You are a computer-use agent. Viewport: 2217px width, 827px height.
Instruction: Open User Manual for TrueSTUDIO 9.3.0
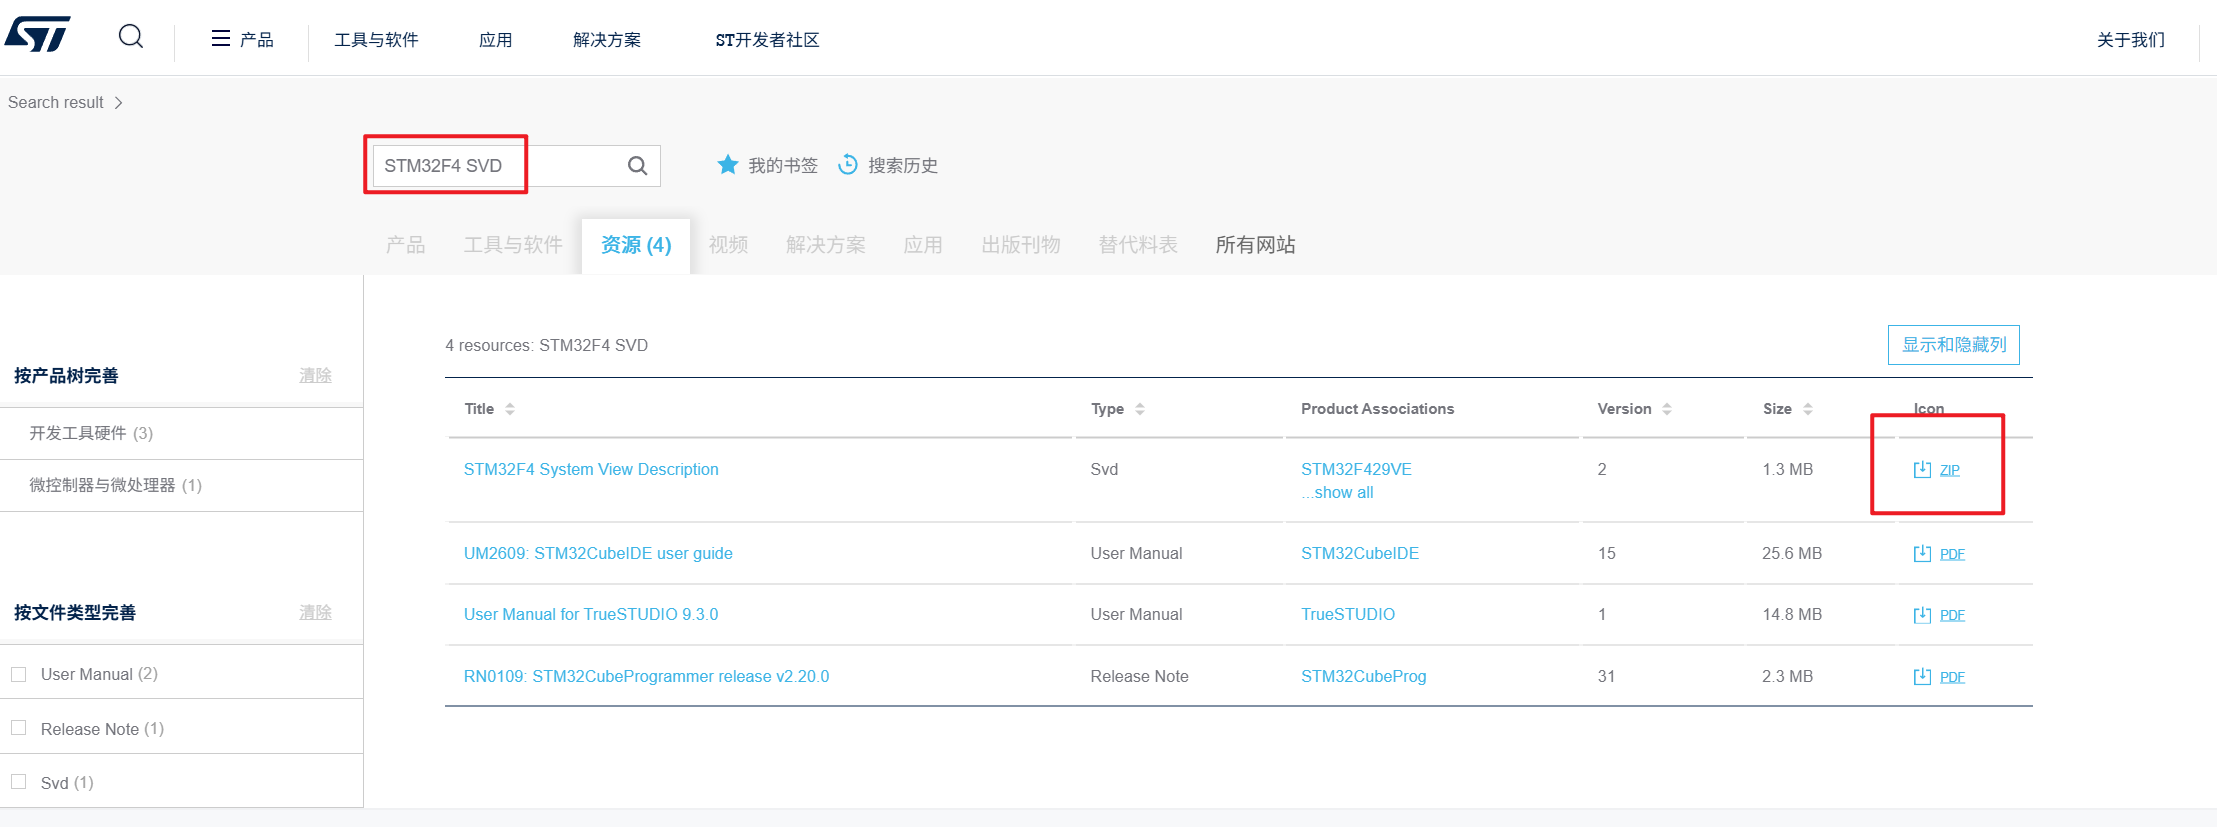(591, 614)
